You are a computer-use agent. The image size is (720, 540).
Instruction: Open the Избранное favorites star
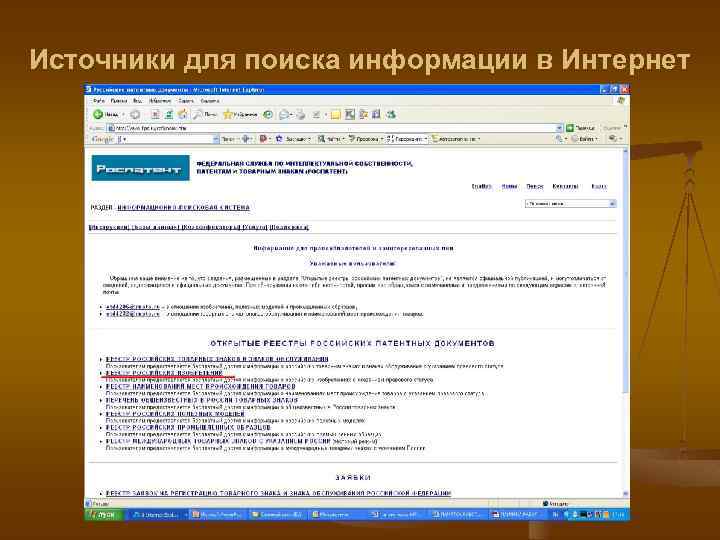240,114
